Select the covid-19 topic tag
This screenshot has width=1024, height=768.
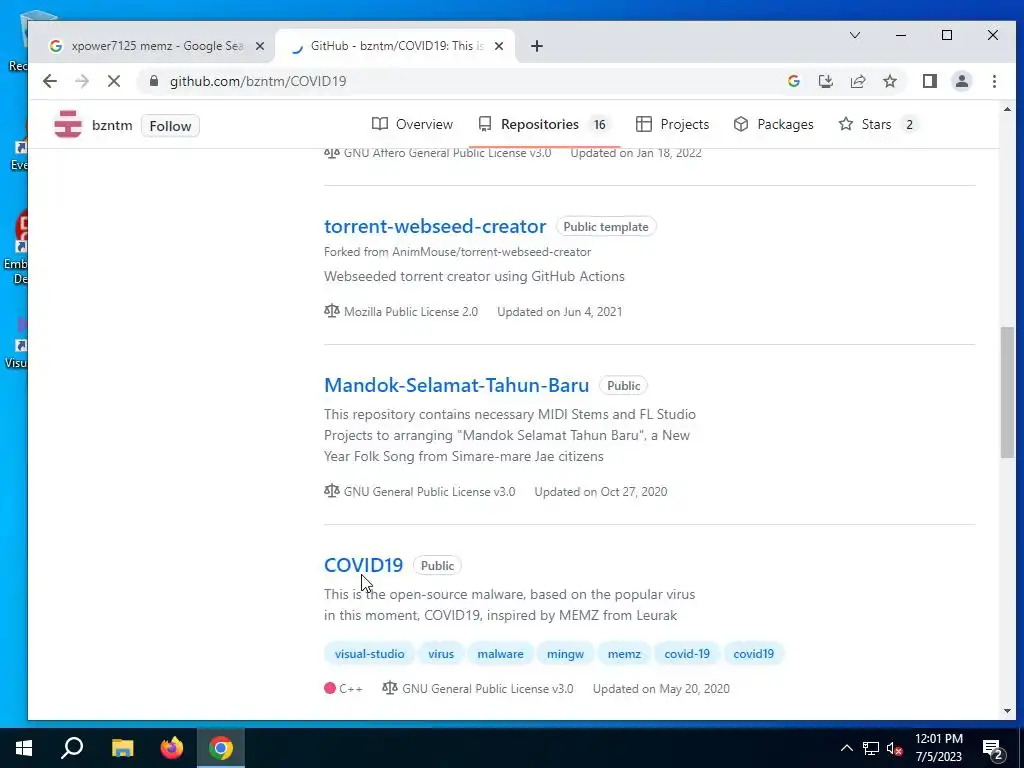coord(687,654)
